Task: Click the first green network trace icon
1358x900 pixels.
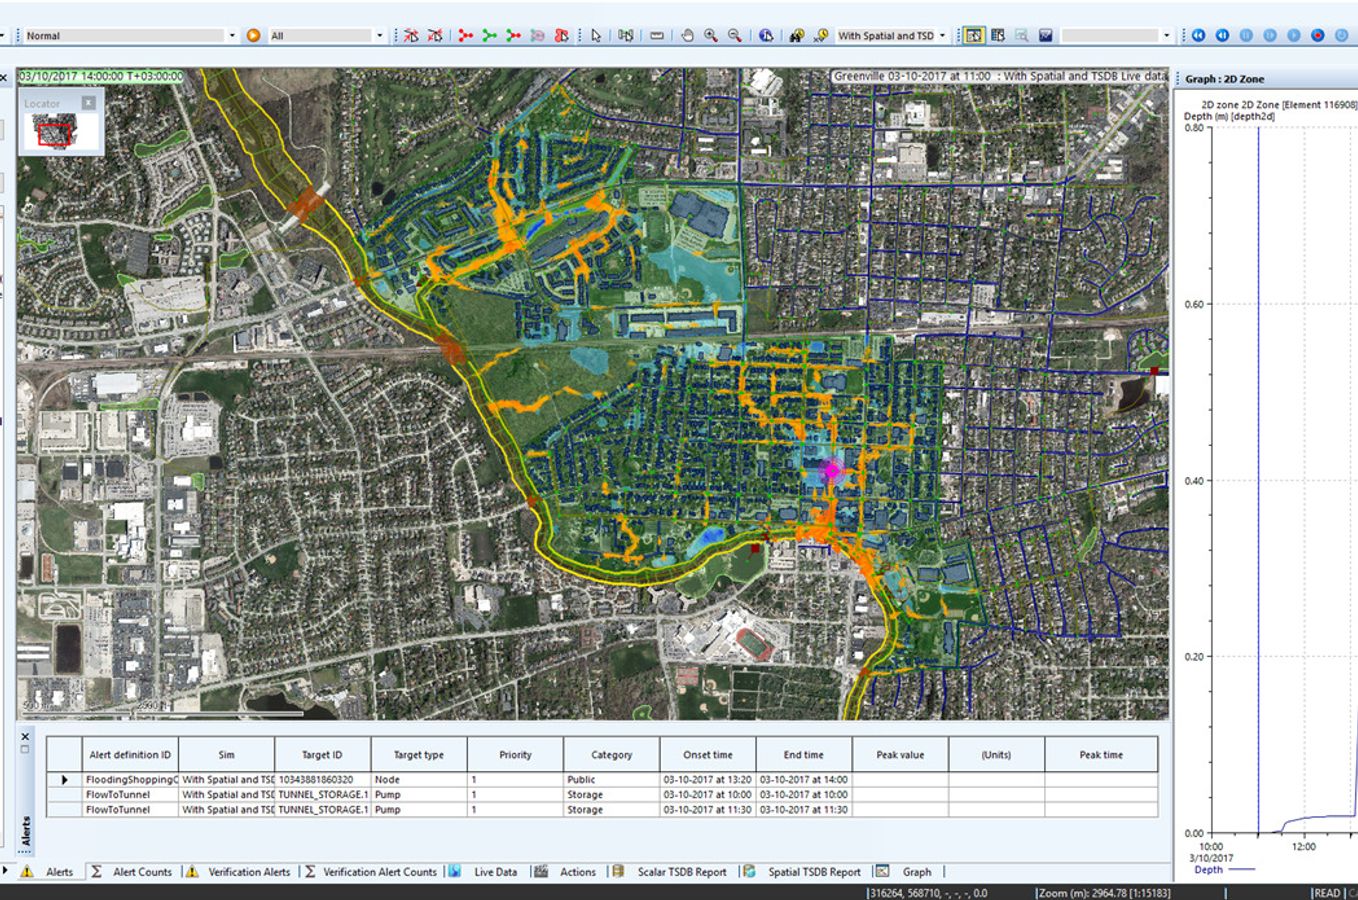Action: (490, 35)
